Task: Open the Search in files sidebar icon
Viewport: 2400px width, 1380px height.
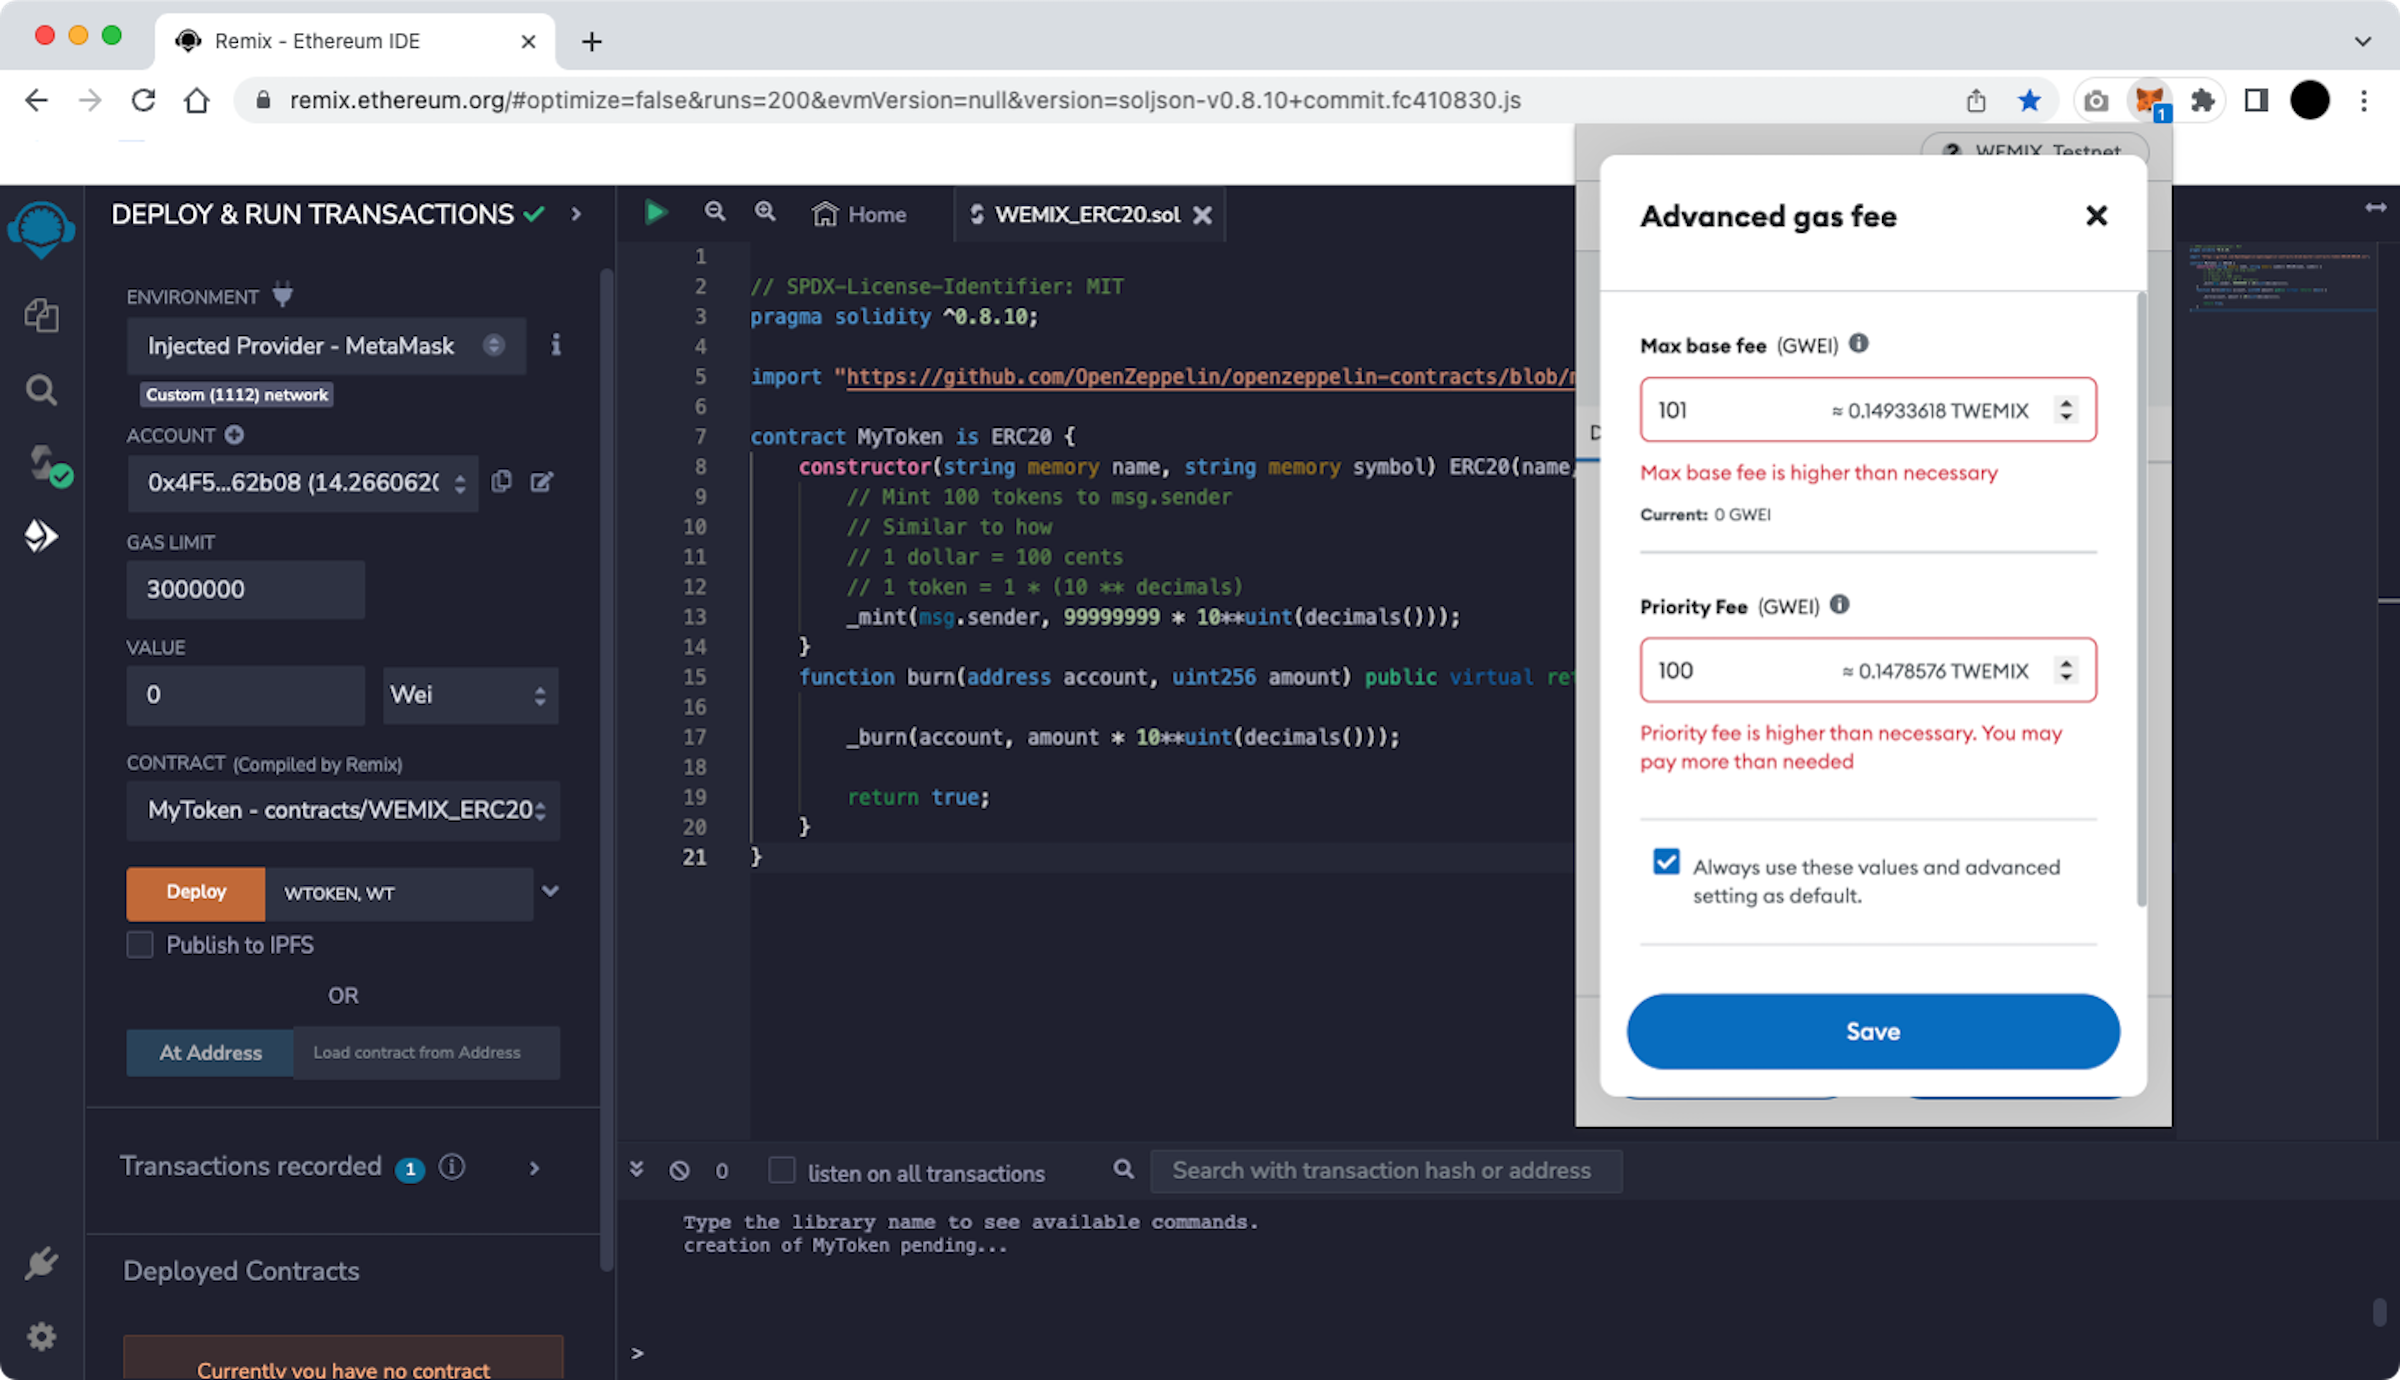Action: 41,390
